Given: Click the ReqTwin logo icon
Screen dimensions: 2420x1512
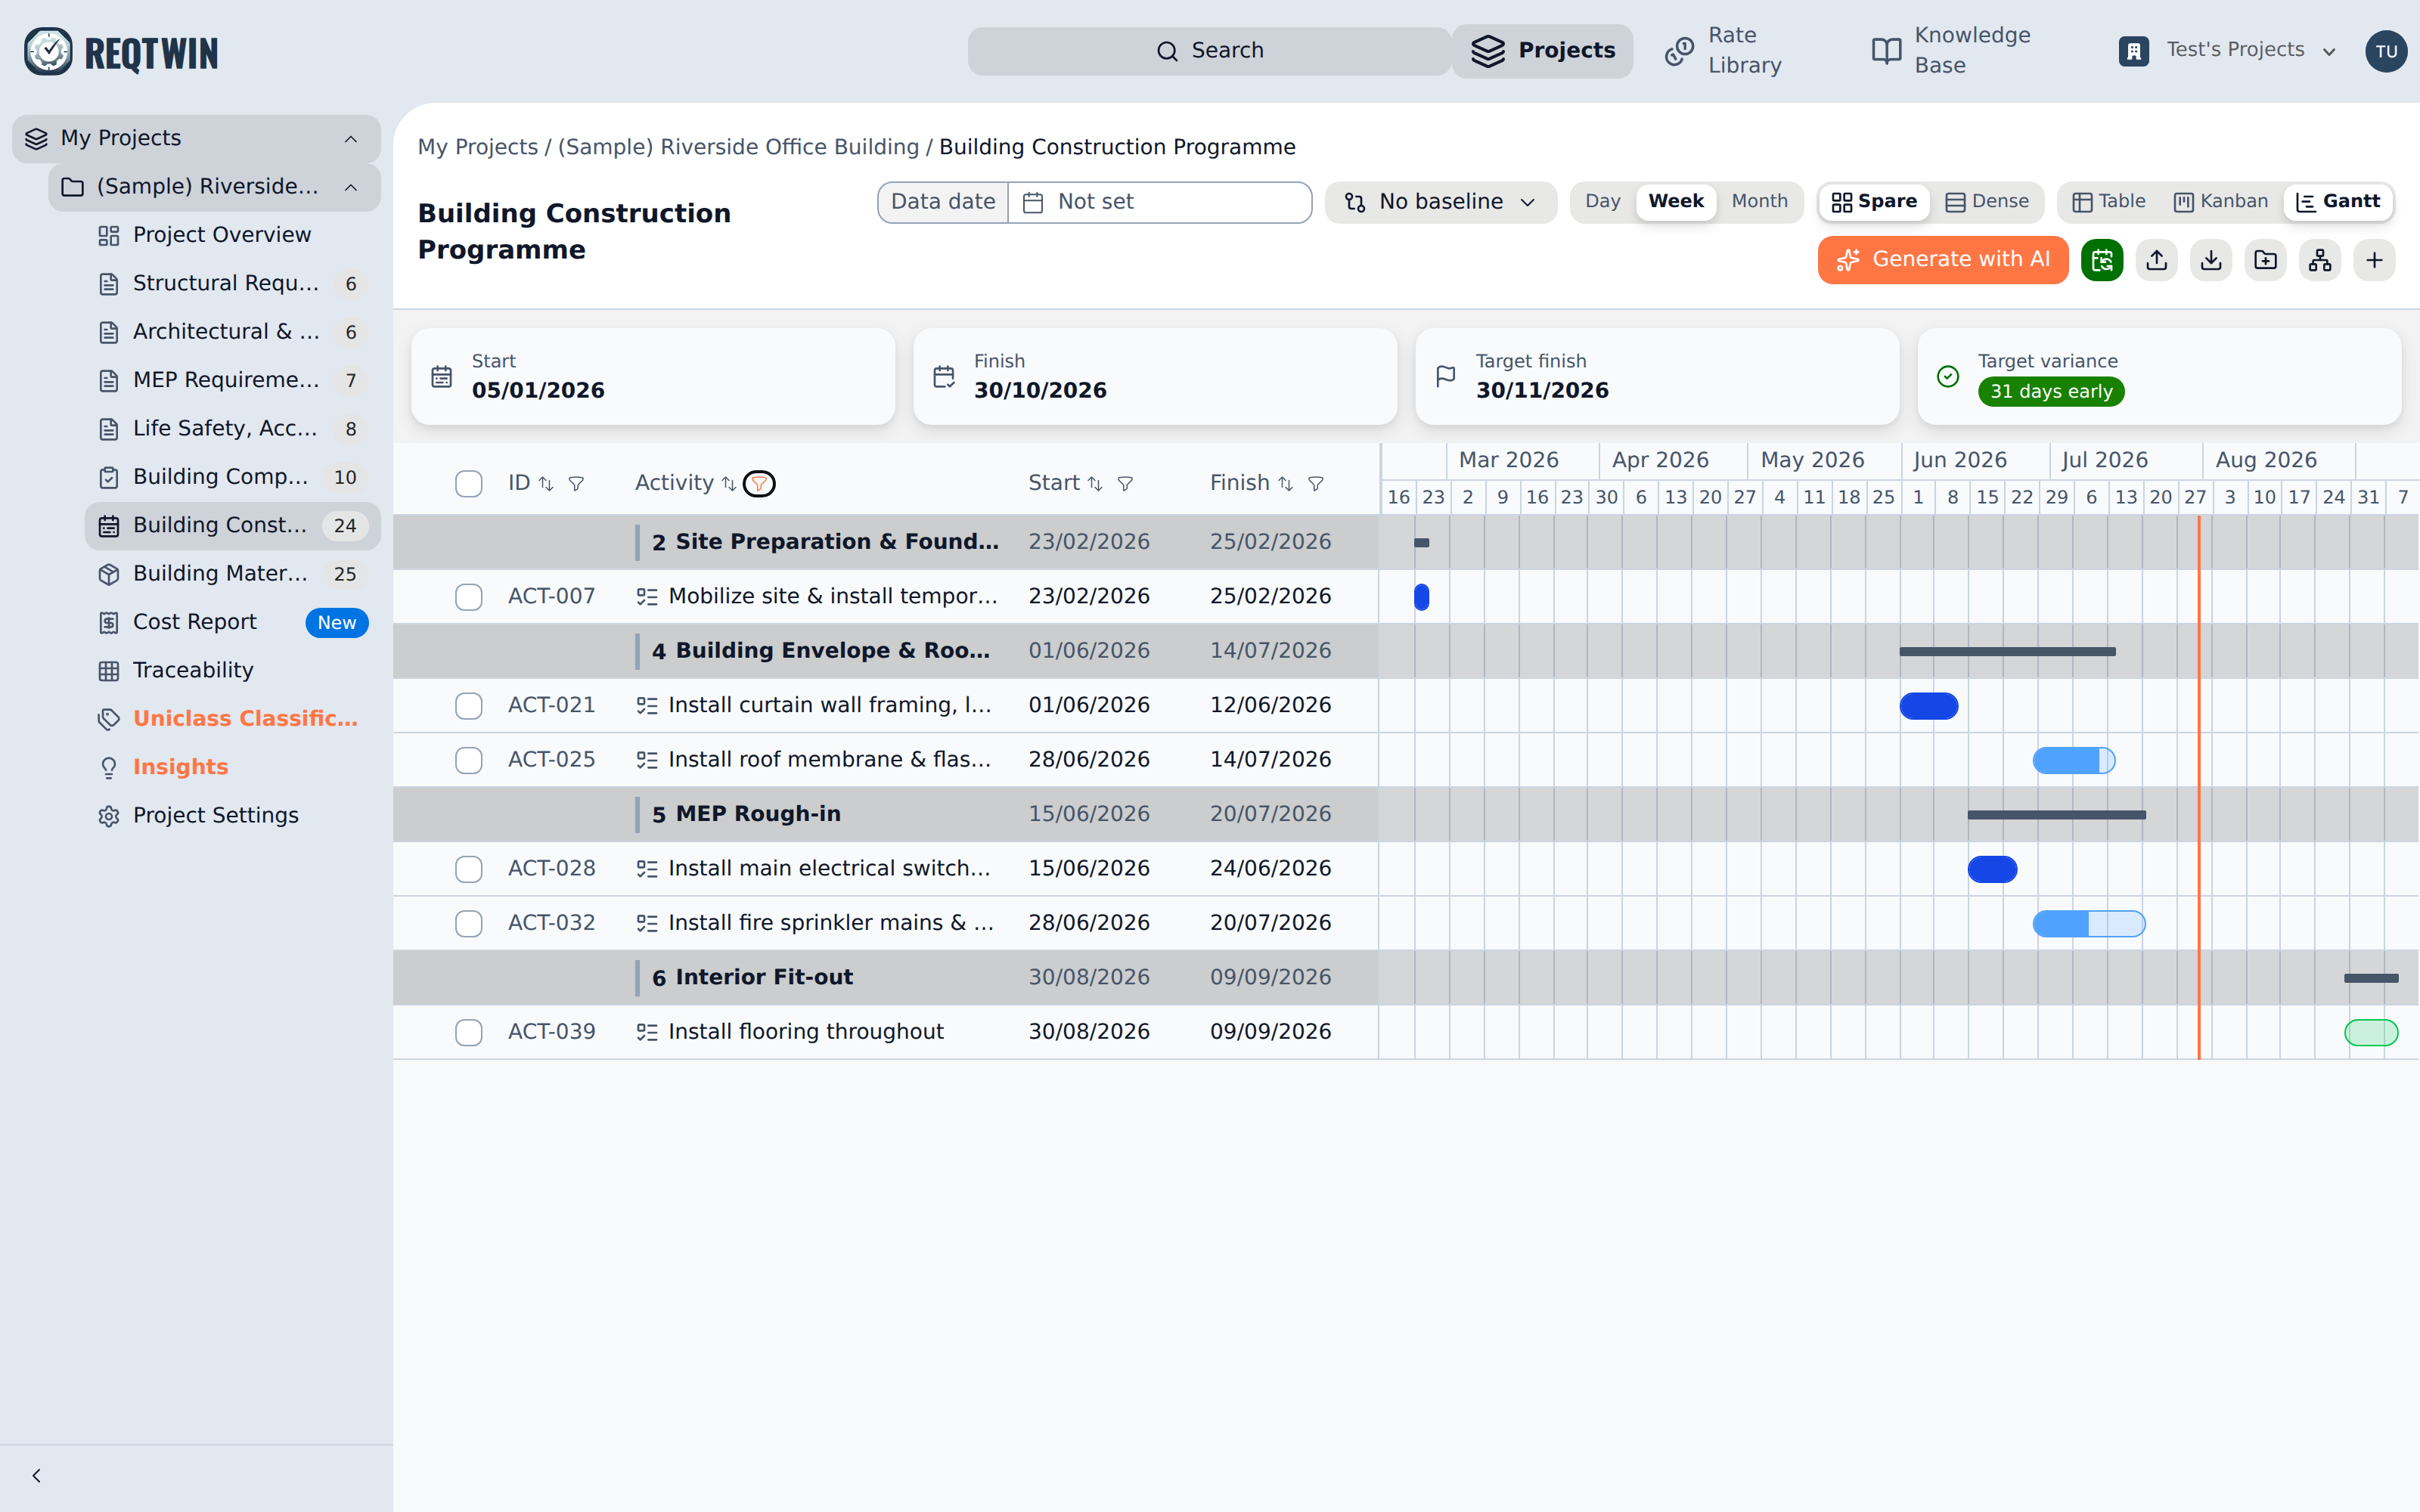Looking at the screenshot, I should pos(48,51).
